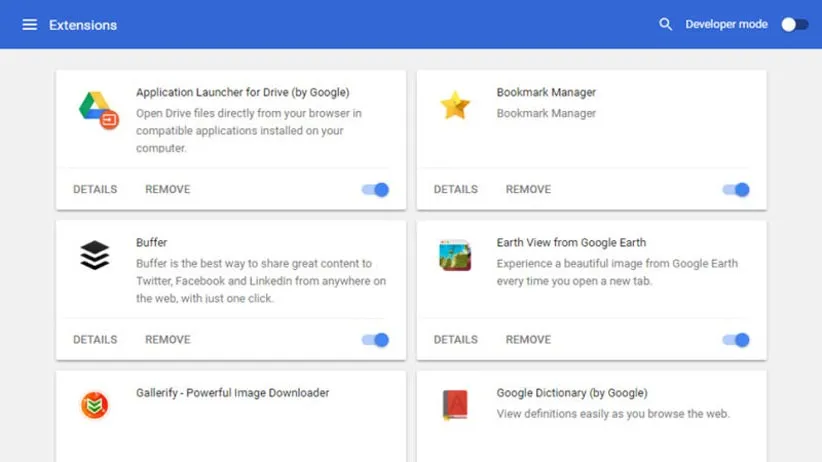The image size is (822, 462).
Task: Click the Buffer stacked layers icon
Action: (x=95, y=256)
